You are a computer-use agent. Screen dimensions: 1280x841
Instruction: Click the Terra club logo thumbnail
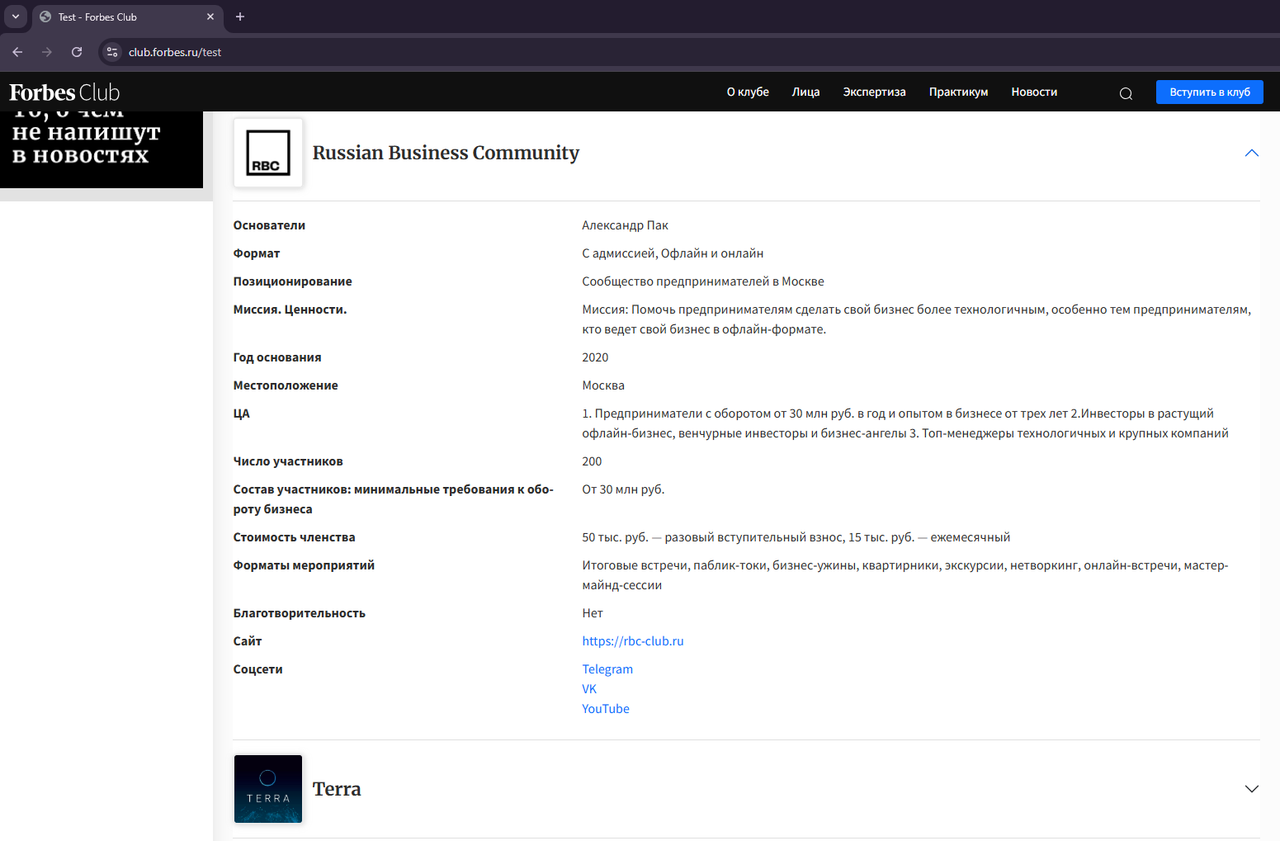tap(268, 789)
